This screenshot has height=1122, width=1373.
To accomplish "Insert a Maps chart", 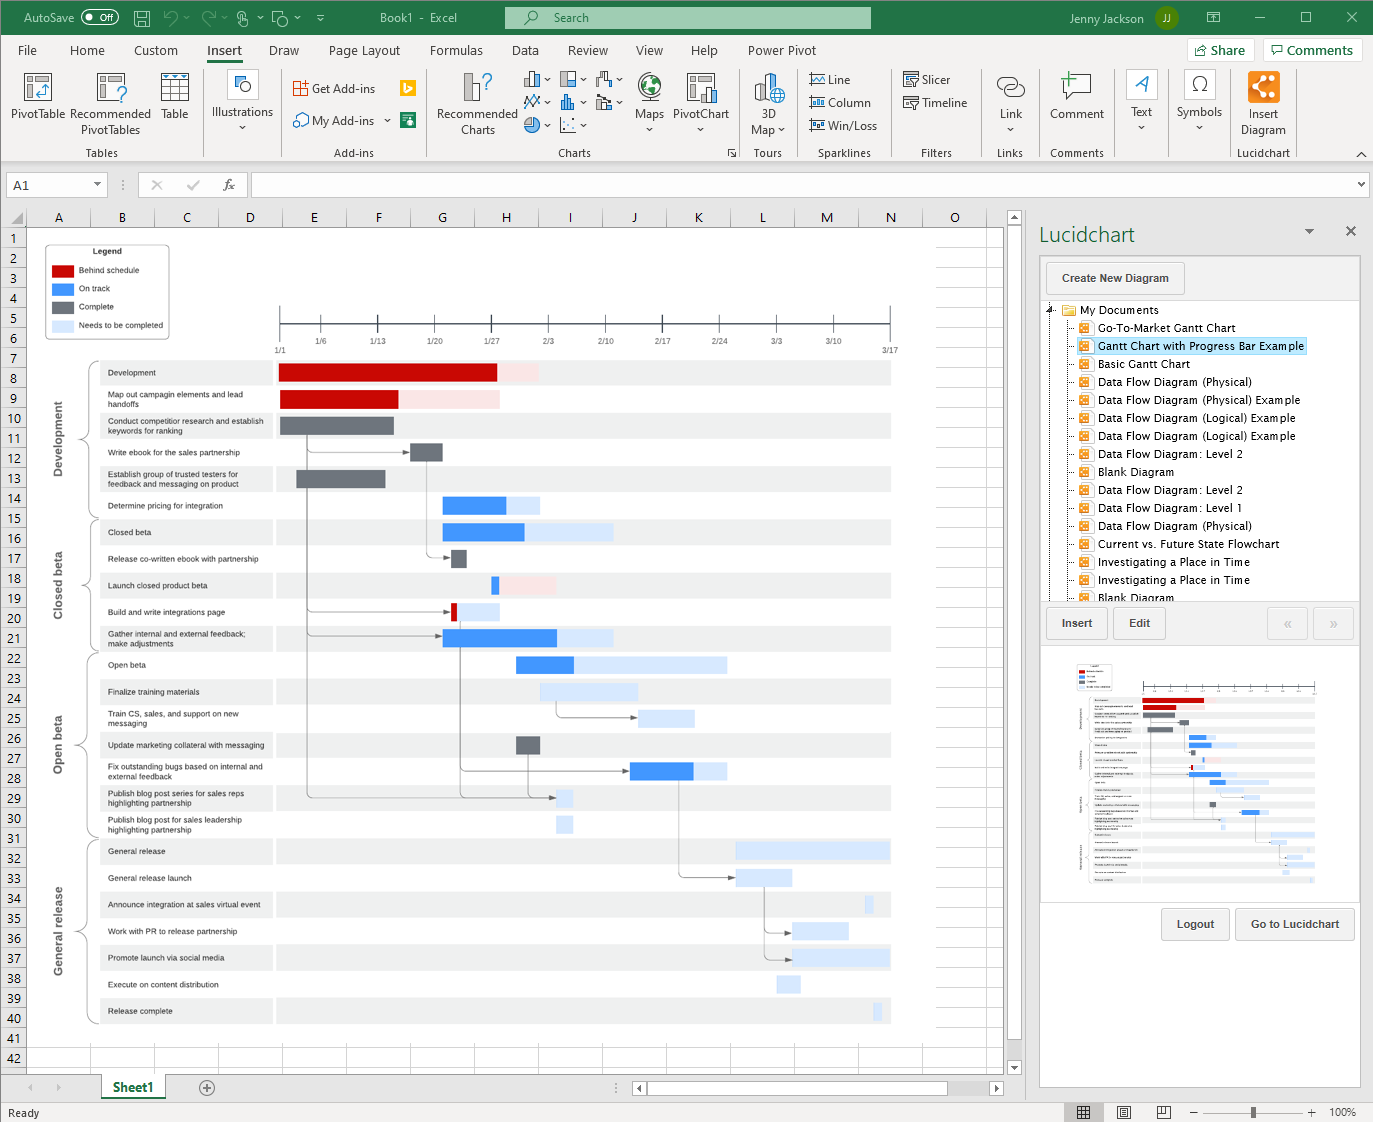I will tap(649, 100).
